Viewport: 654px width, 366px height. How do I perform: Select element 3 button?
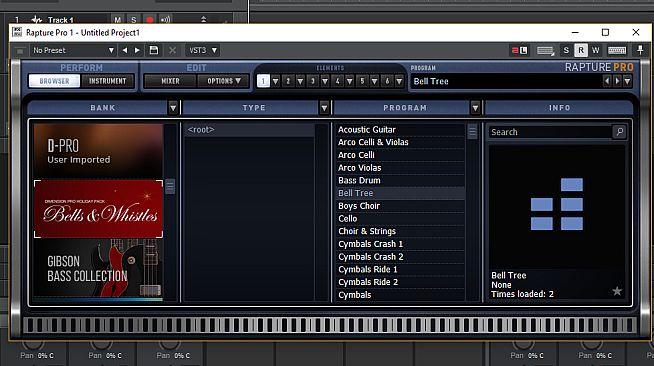click(313, 81)
